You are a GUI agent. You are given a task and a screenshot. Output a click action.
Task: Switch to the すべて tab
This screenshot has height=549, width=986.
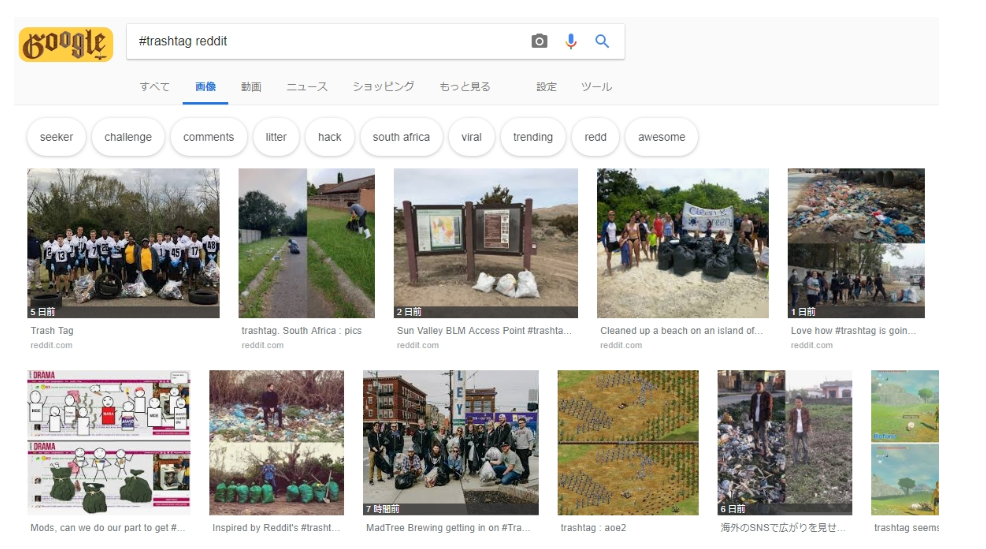click(x=154, y=87)
